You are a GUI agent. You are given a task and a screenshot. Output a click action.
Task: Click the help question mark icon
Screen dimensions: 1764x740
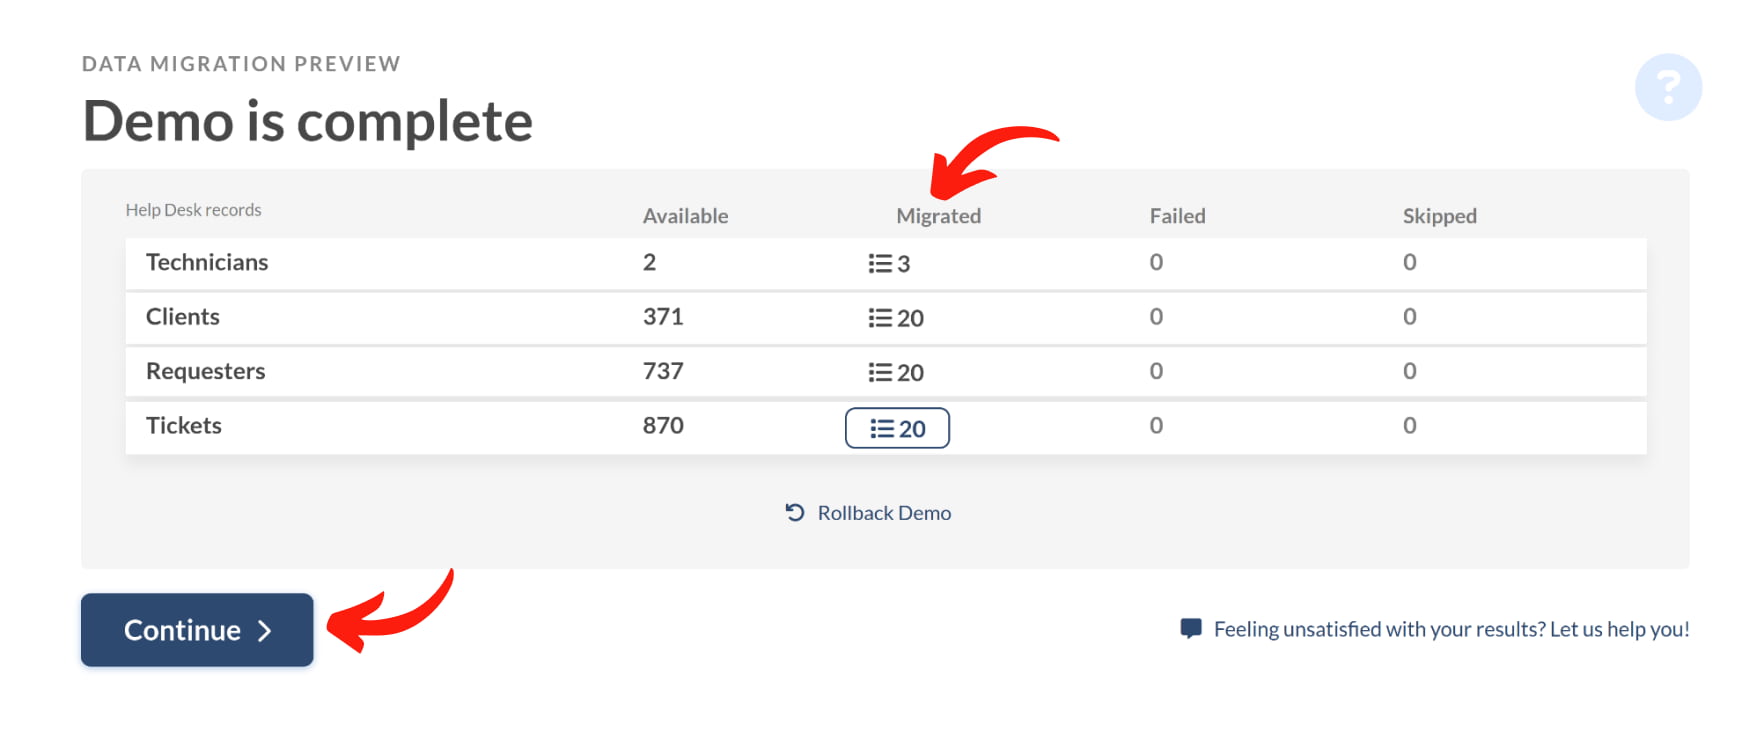tap(1668, 87)
